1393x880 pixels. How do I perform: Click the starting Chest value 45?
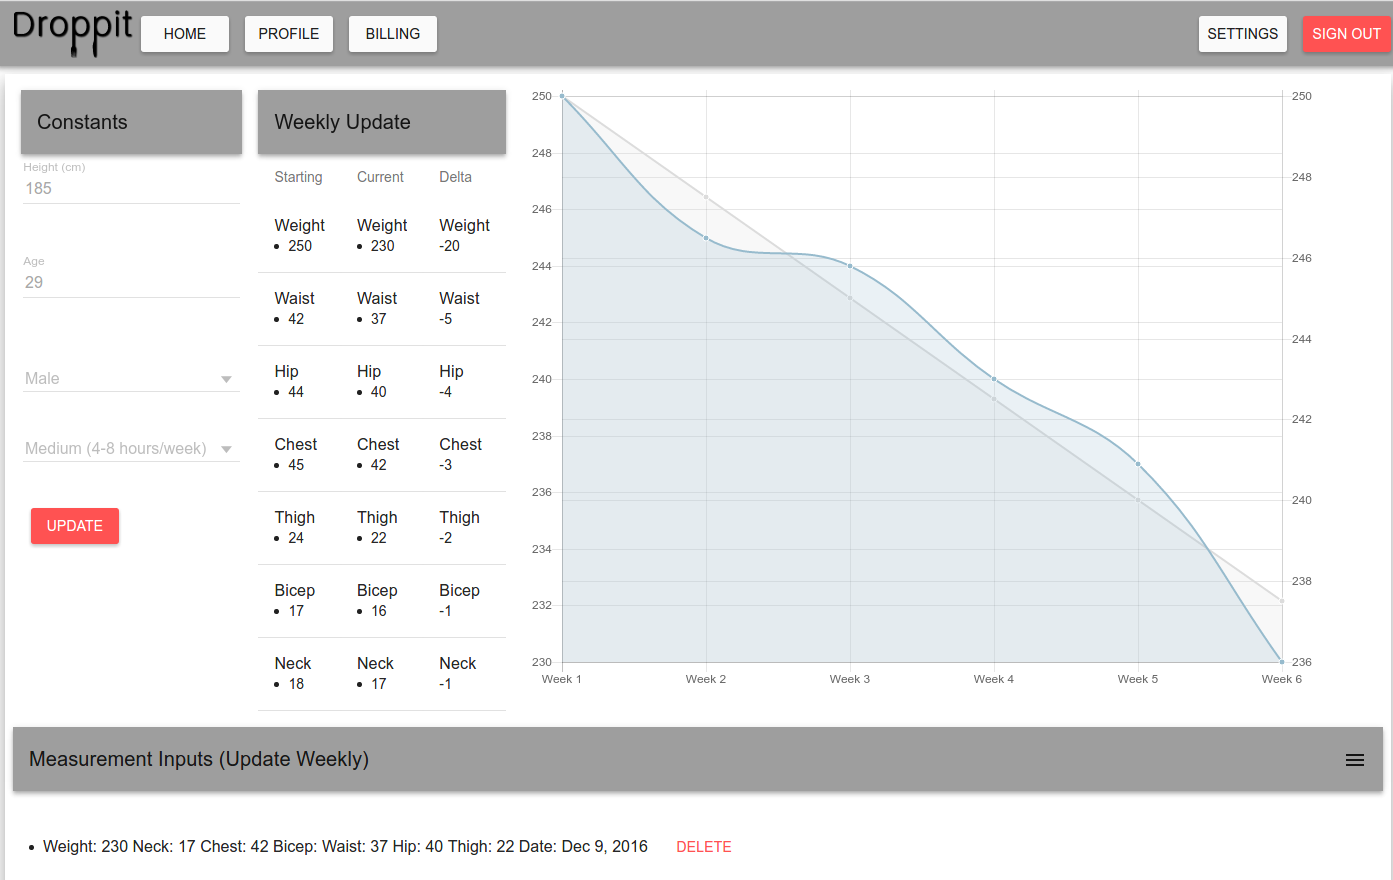[296, 465]
